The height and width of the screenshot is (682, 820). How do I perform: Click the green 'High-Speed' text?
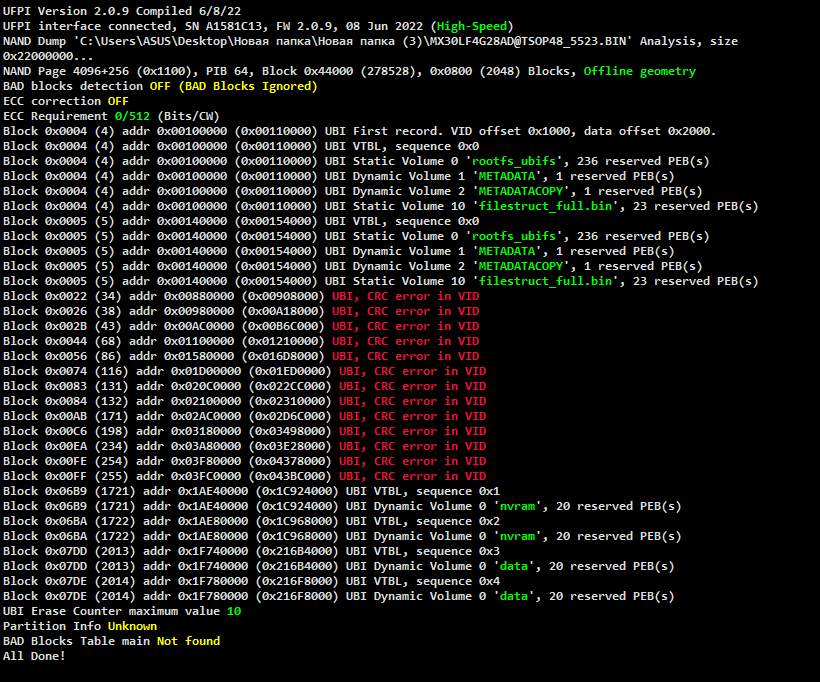click(x=472, y=26)
